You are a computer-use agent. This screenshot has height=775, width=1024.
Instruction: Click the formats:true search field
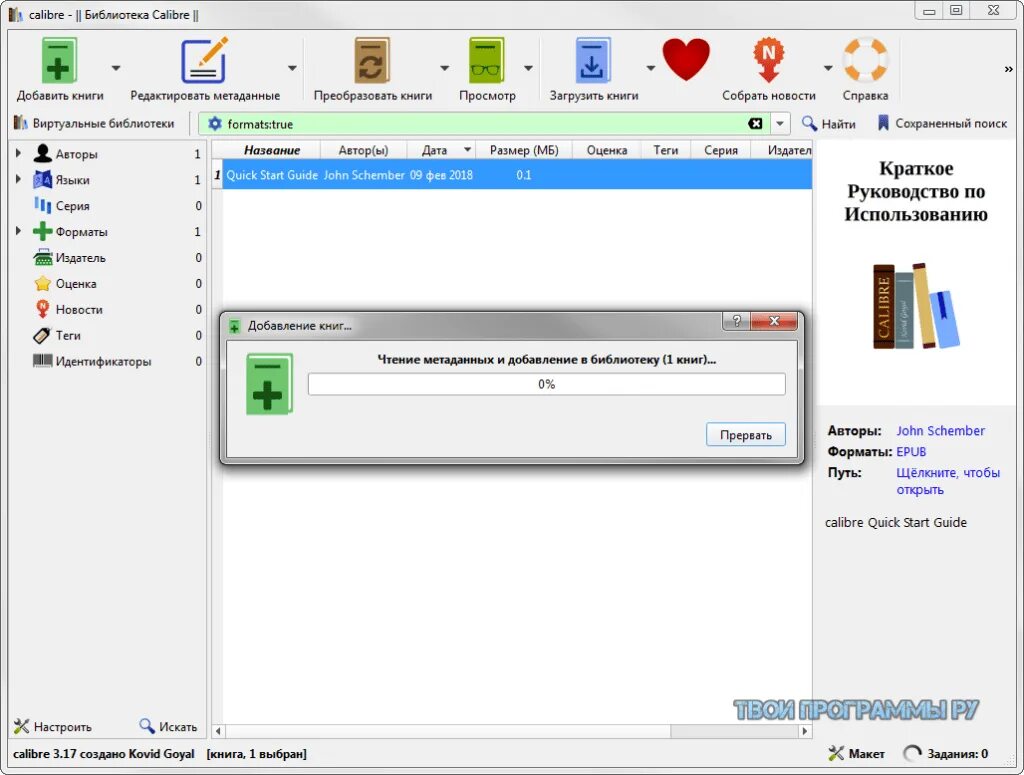click(x=483, y=123)
